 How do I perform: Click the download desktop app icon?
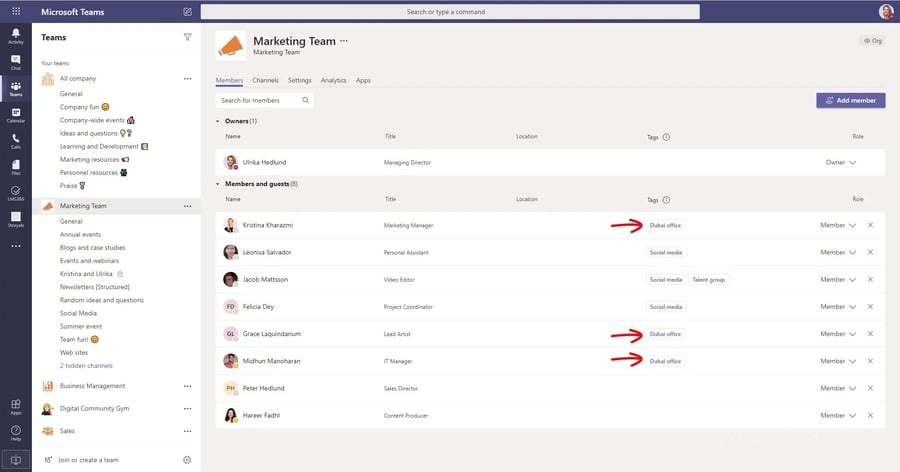tap(16, 460)
